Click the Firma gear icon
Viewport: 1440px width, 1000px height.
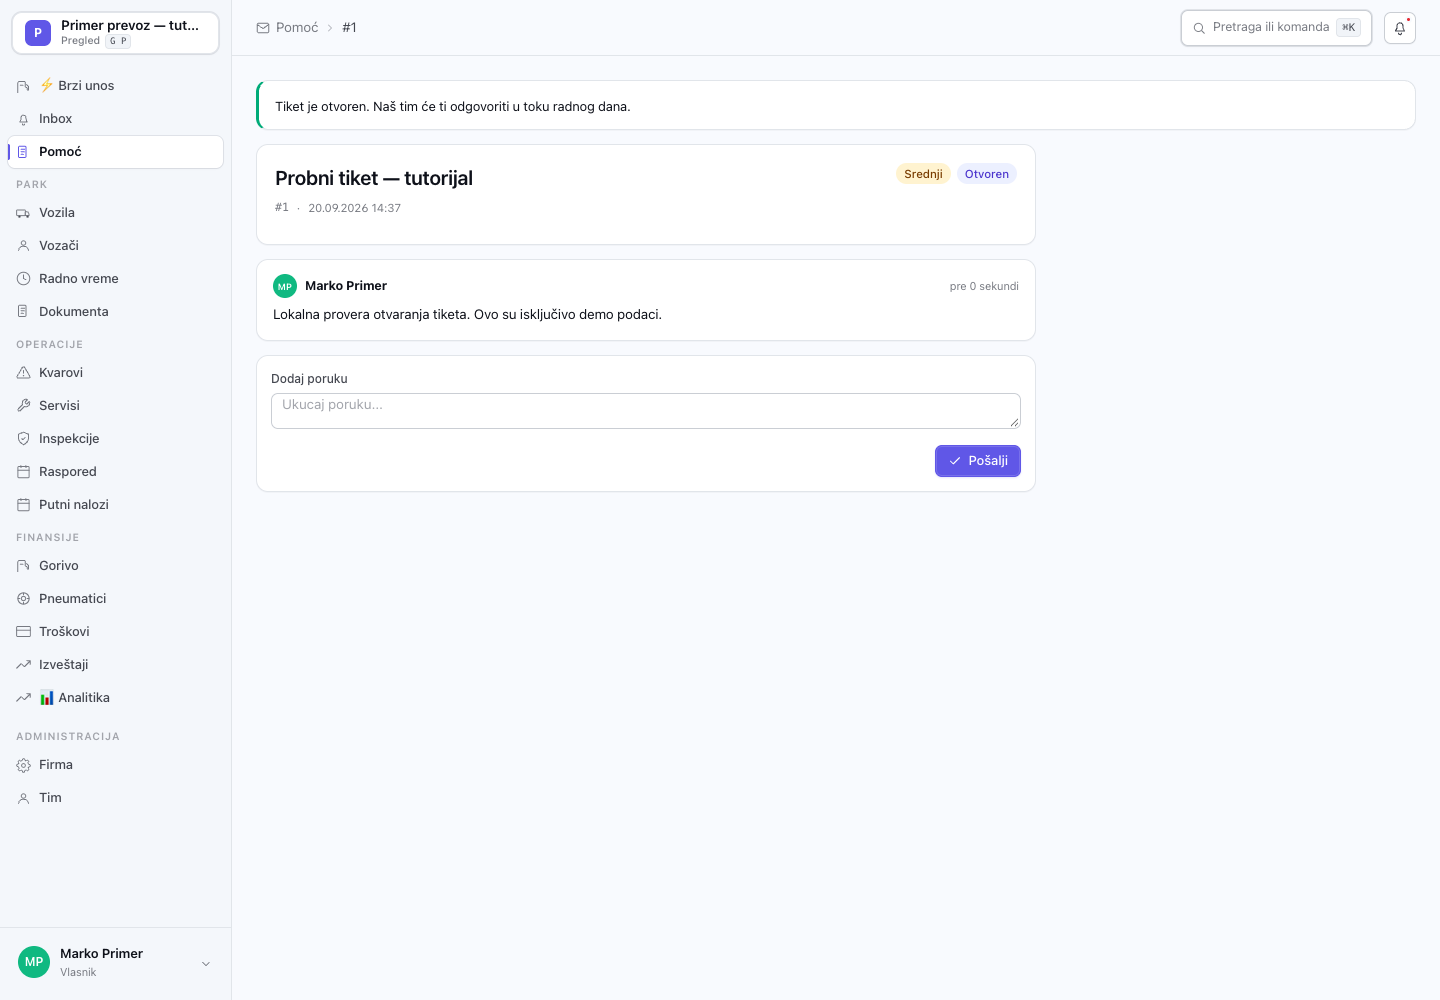(x=23, y=765)
